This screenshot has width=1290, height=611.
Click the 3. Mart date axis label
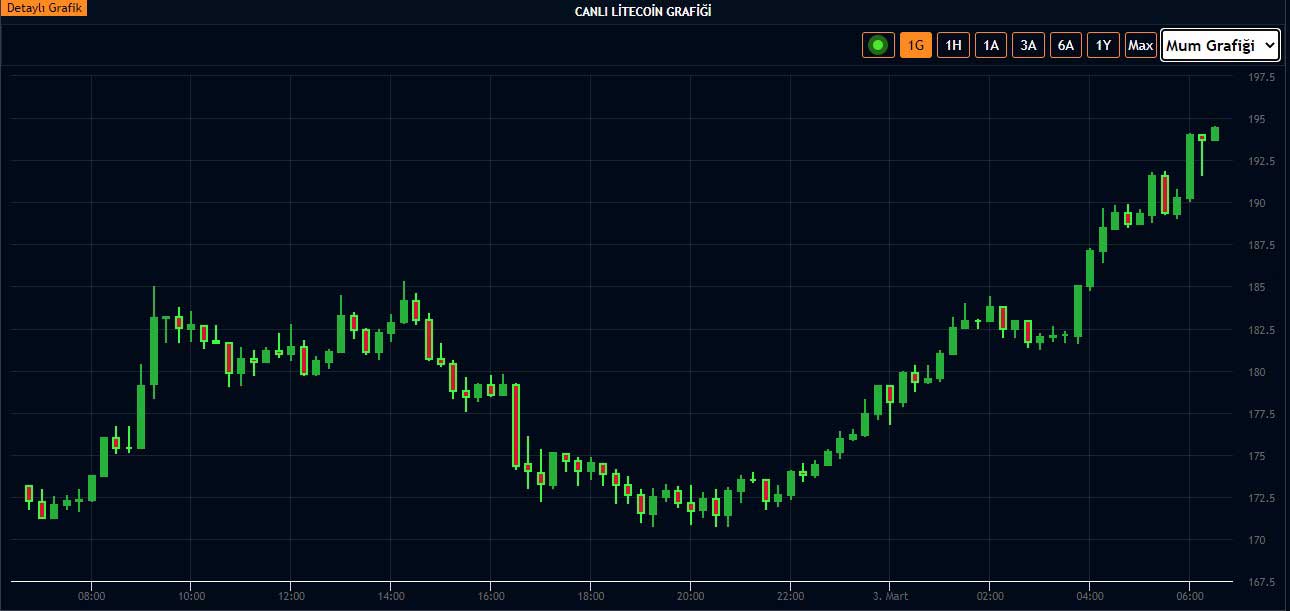tap(890, 595)
